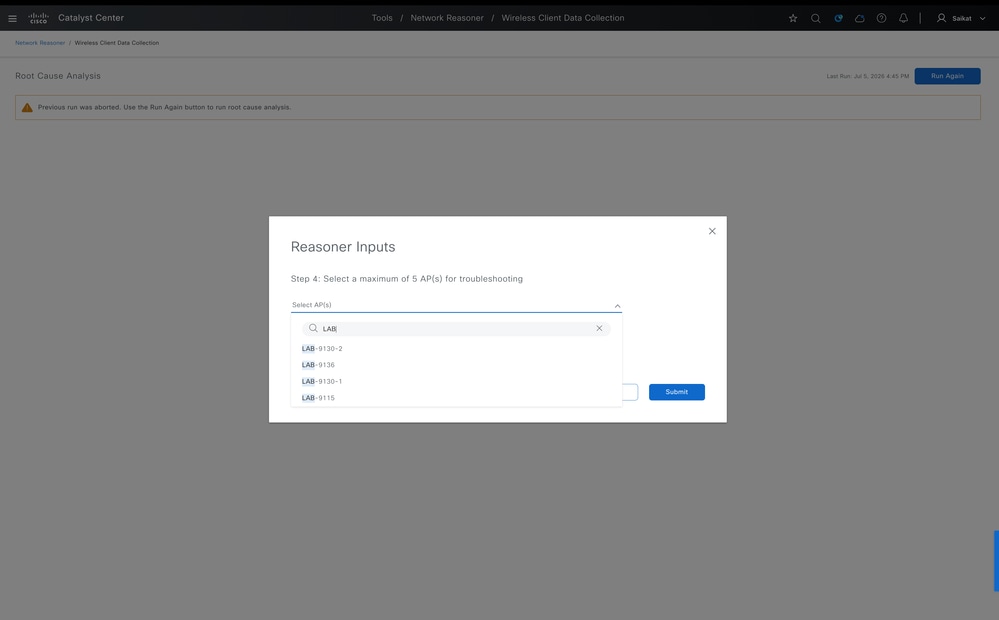
Task: Click the Saikat username
Action: coord(961,18)
